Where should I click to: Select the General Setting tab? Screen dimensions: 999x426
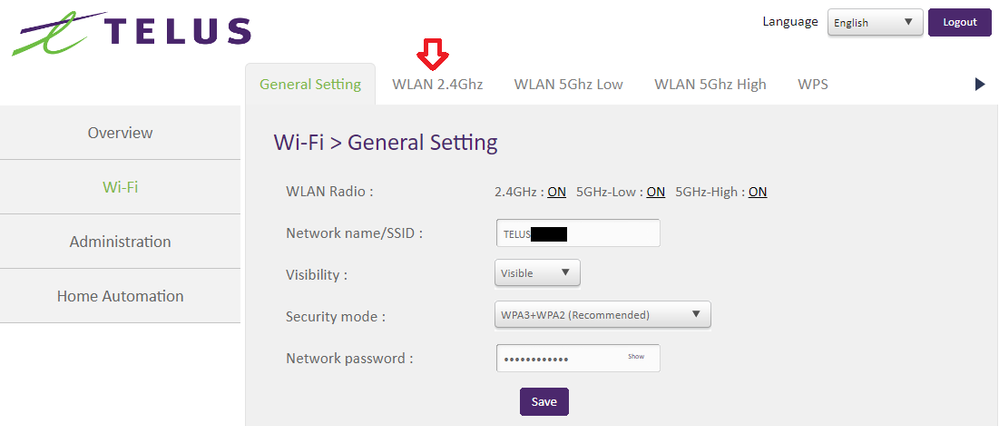coord(310,84)
